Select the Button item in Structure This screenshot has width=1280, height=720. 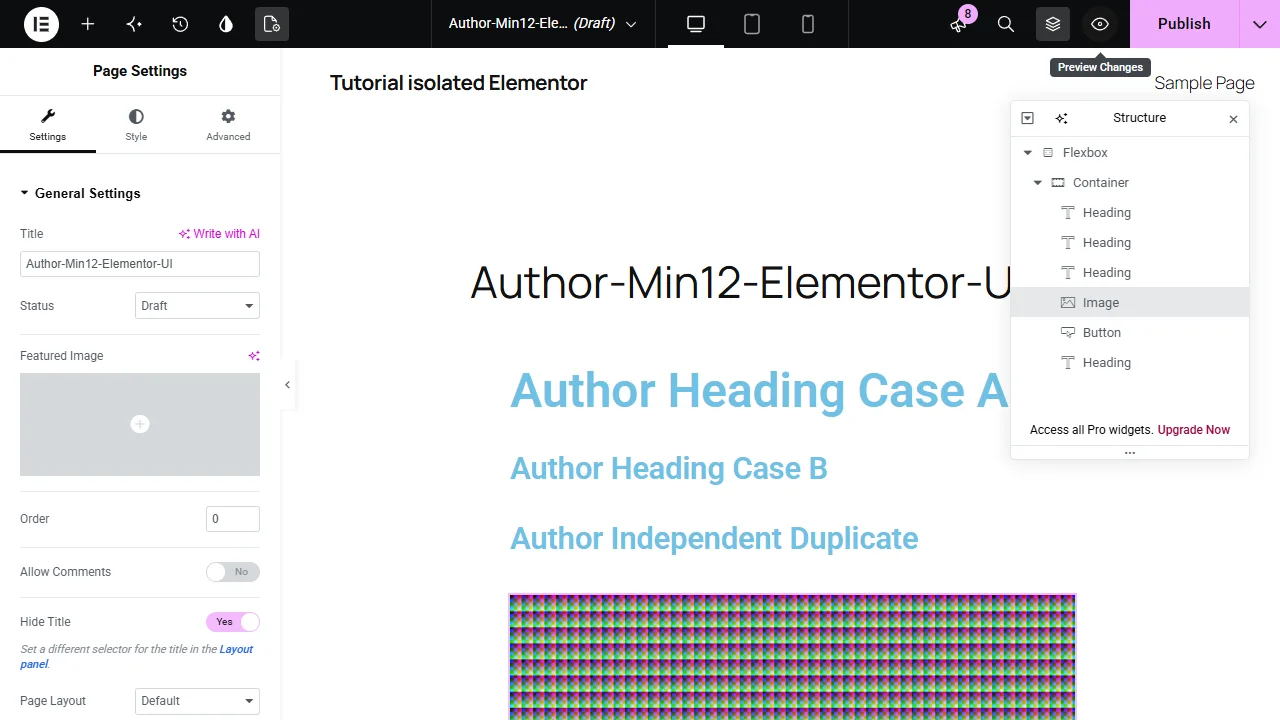click(1130, 332)
